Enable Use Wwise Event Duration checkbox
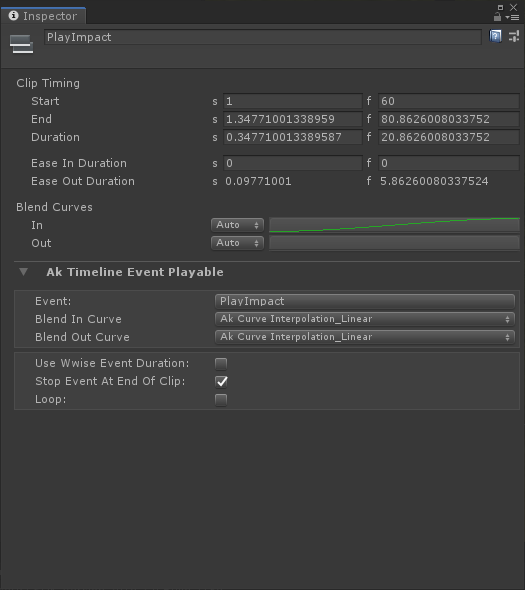This screenshot has width=525, height=590. click(221, 363)
